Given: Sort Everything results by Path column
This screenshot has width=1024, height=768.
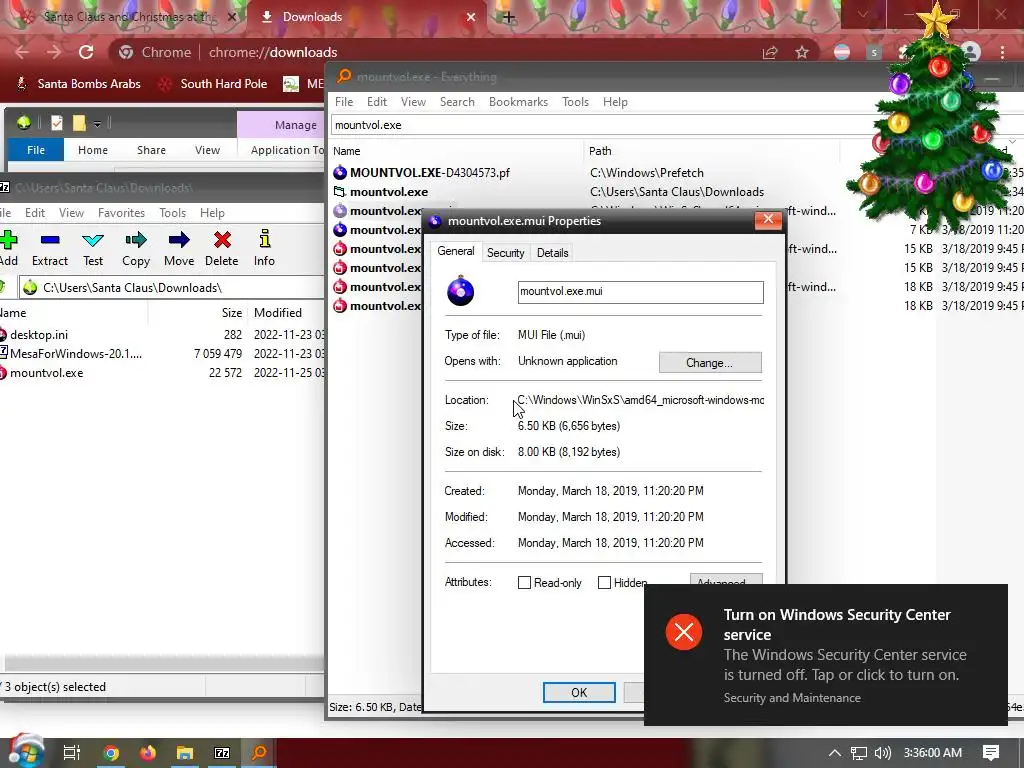Looking at the screenshot, I should click(600, 151).
